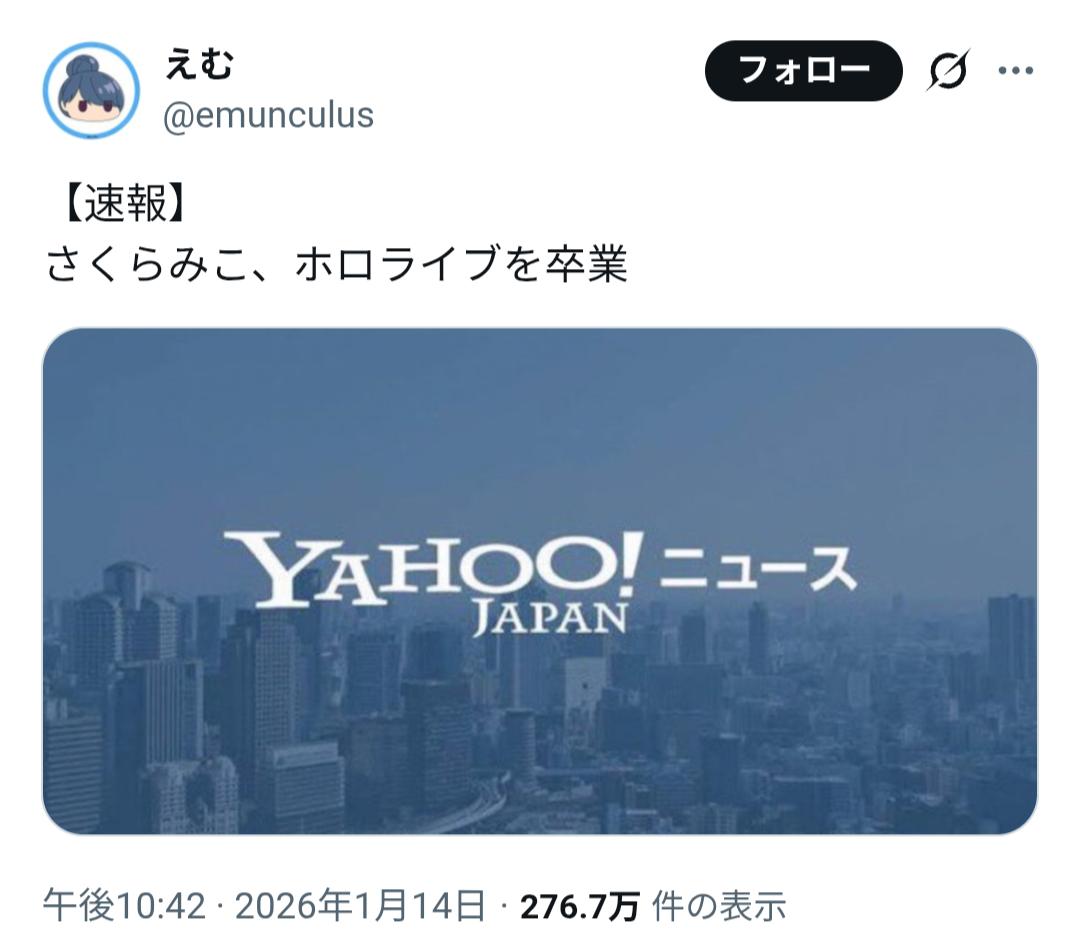Click the name さくらみこ in the post
The height and width of the screenshot is (940, 1080).
[x=147, y=264]
